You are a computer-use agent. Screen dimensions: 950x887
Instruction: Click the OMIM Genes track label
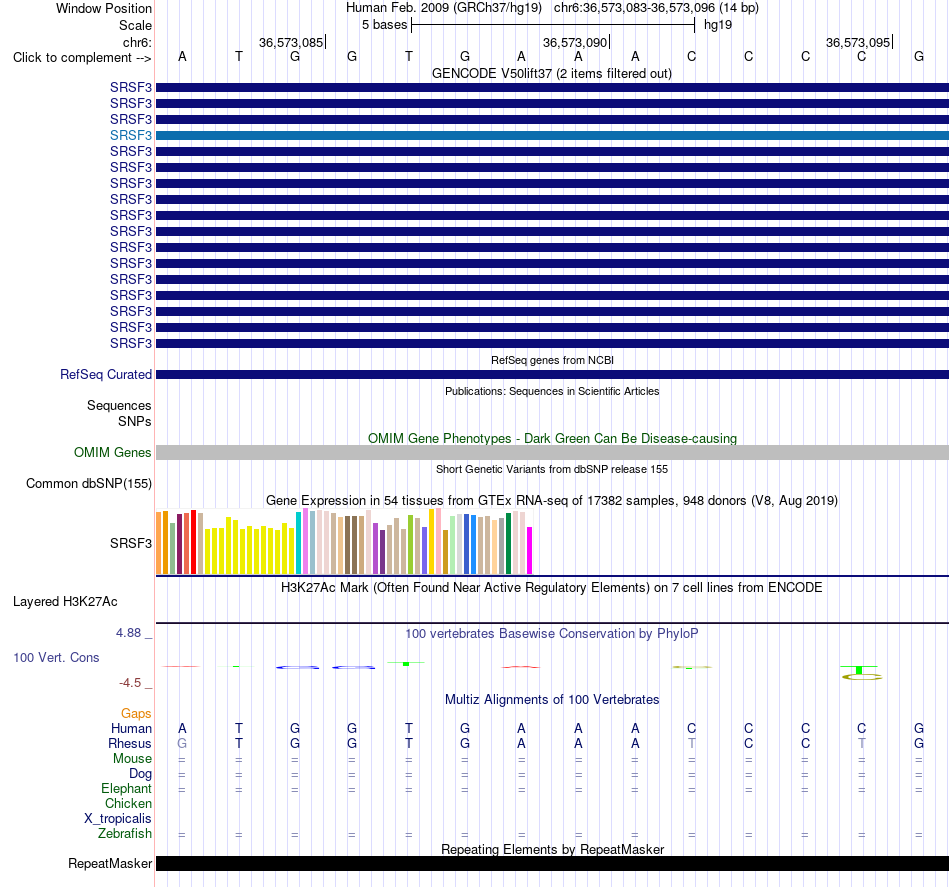(x=112, y=453)
